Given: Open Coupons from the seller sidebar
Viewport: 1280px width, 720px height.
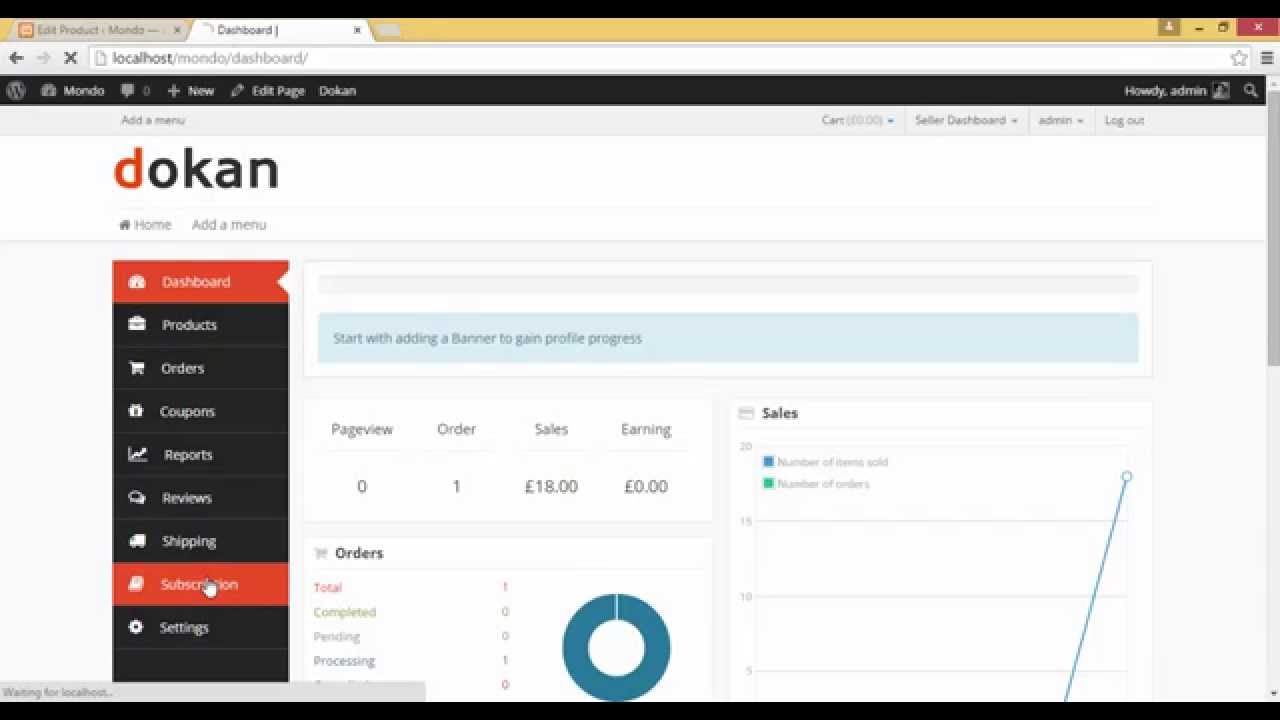Looking at the screenshot, I should click(x=201, y=411).
